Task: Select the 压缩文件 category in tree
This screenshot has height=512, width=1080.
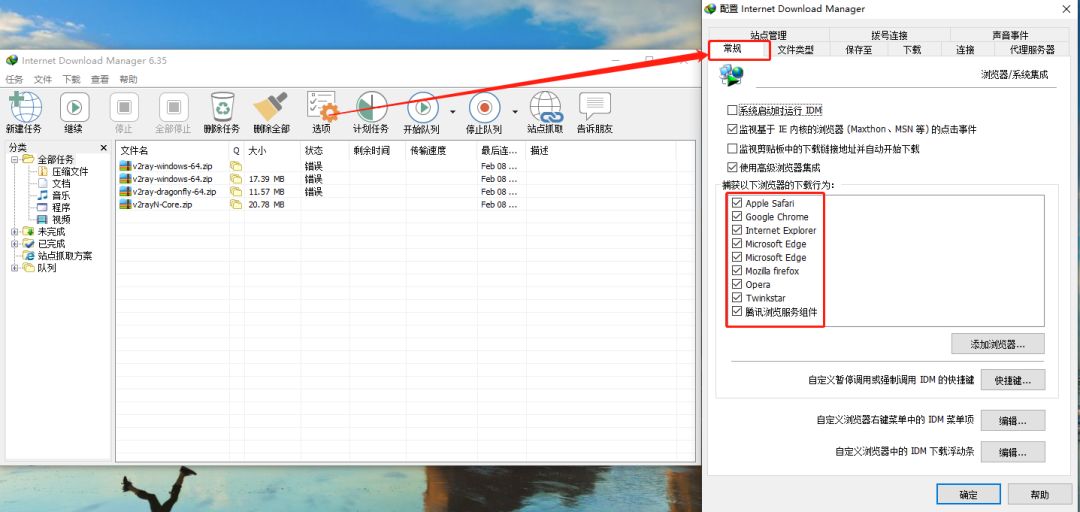Action: 69,172
